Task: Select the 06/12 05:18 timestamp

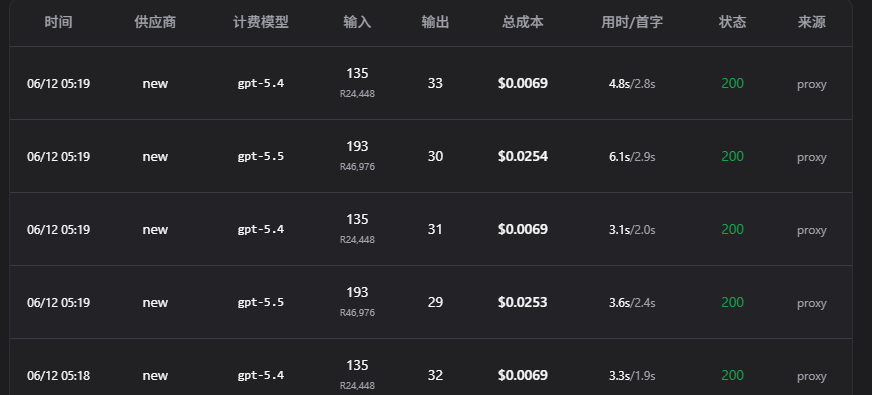Action: [58, 376]
